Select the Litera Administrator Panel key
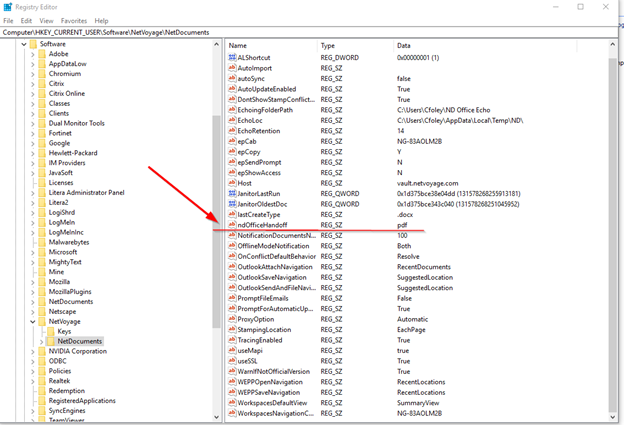 86,193
